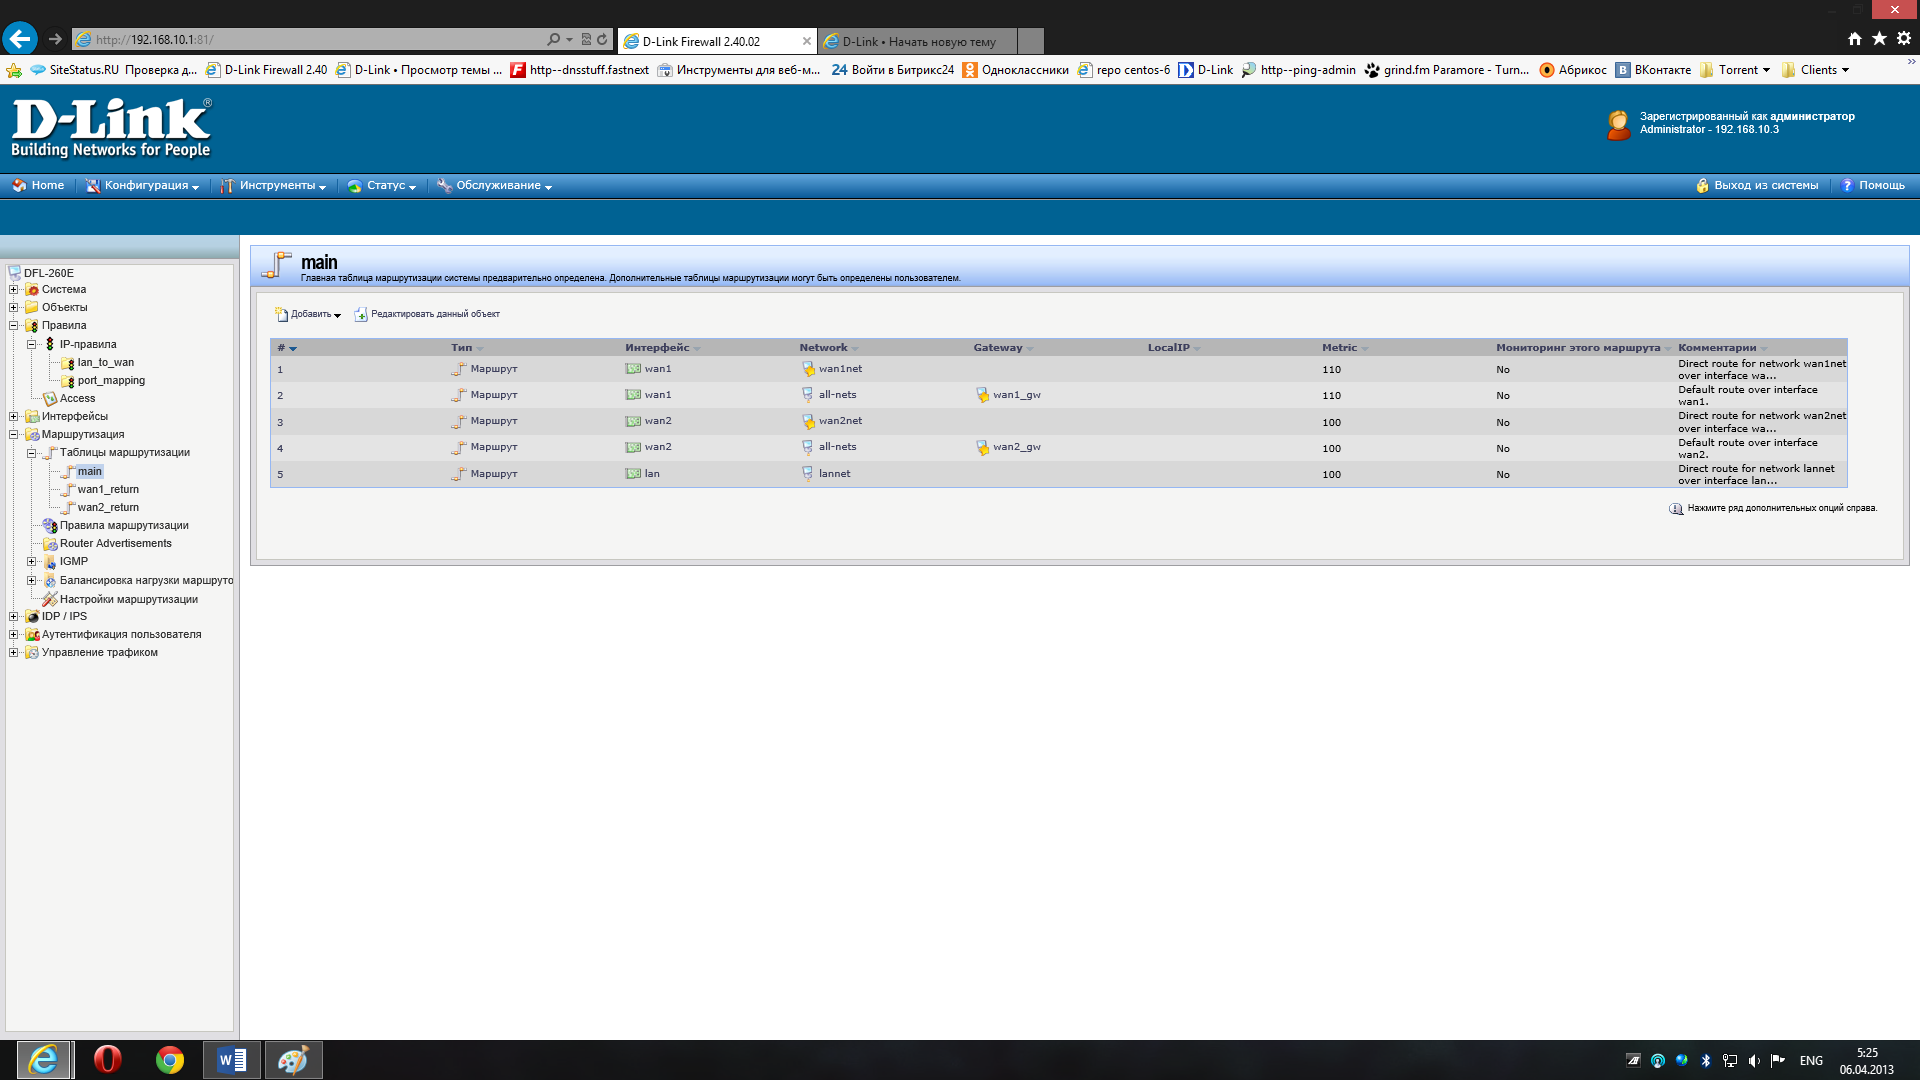Click Выход из системы link
Image resolution: width=1920 pixels, height=1080 pixels.
click(1765, 186)
